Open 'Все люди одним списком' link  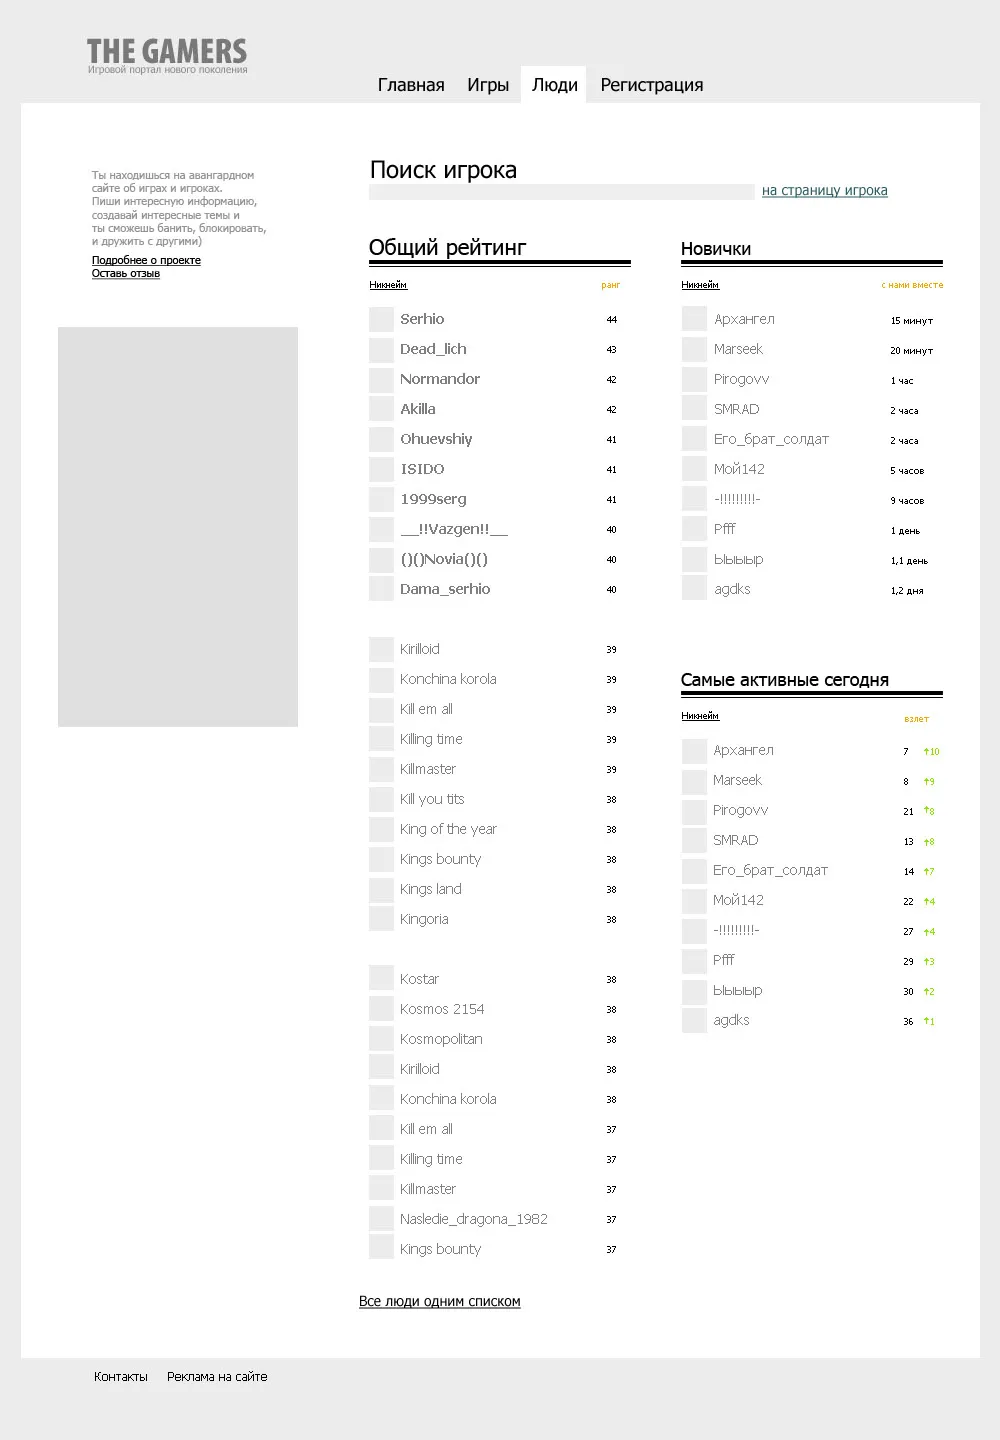pos(439,1301)
